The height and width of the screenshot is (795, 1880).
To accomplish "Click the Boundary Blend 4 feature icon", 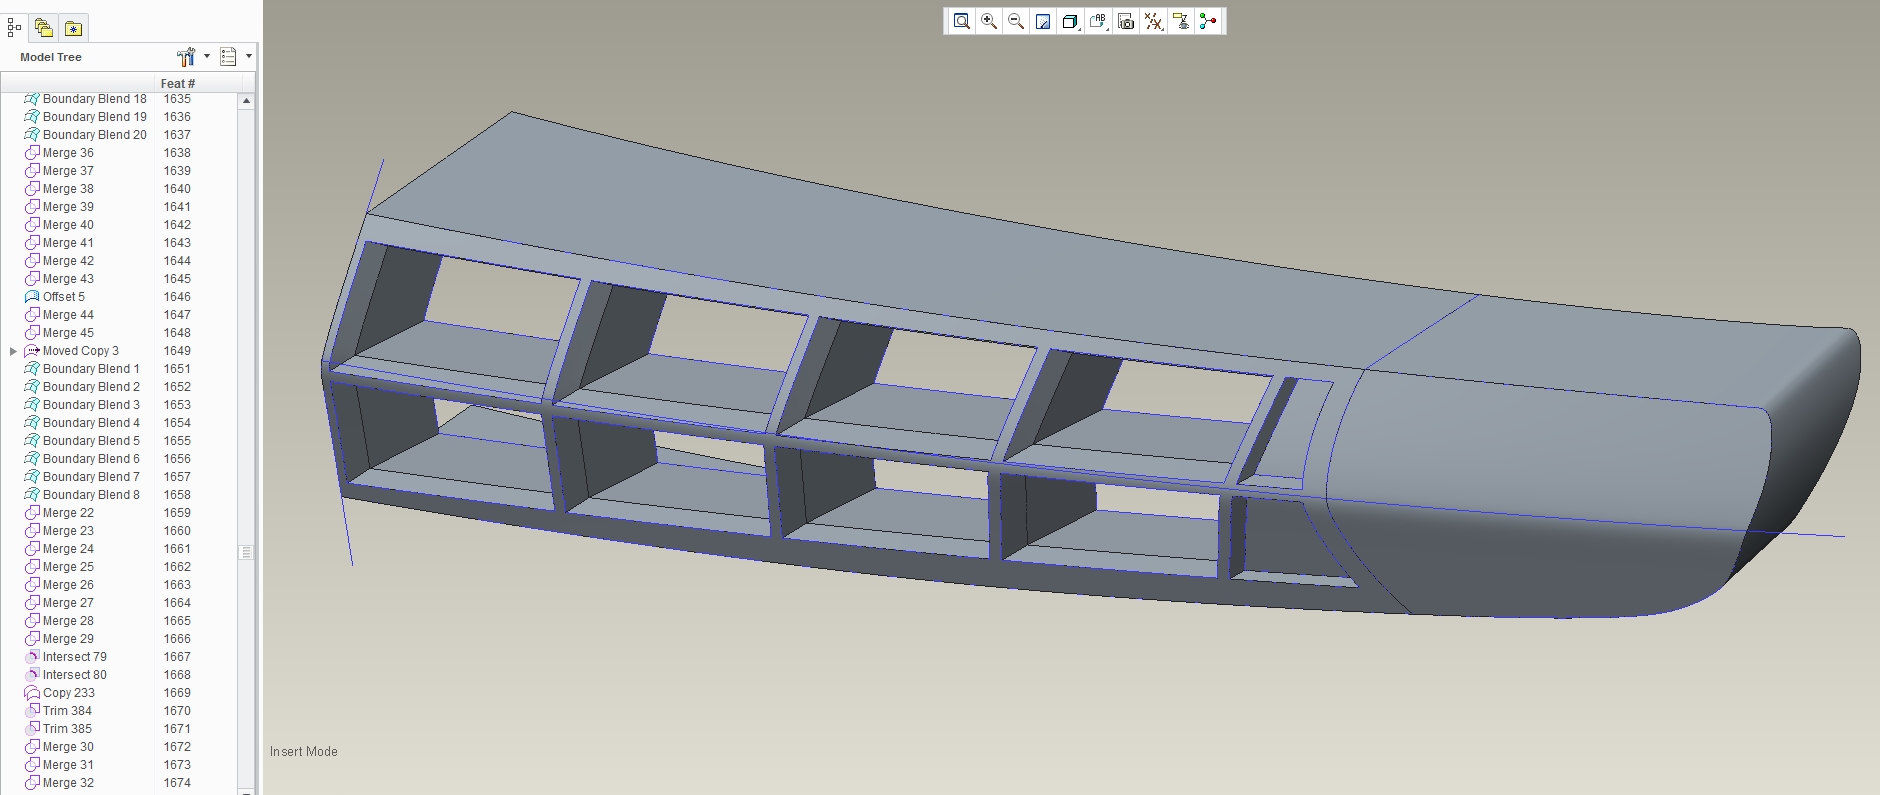I will pos(32,423).
